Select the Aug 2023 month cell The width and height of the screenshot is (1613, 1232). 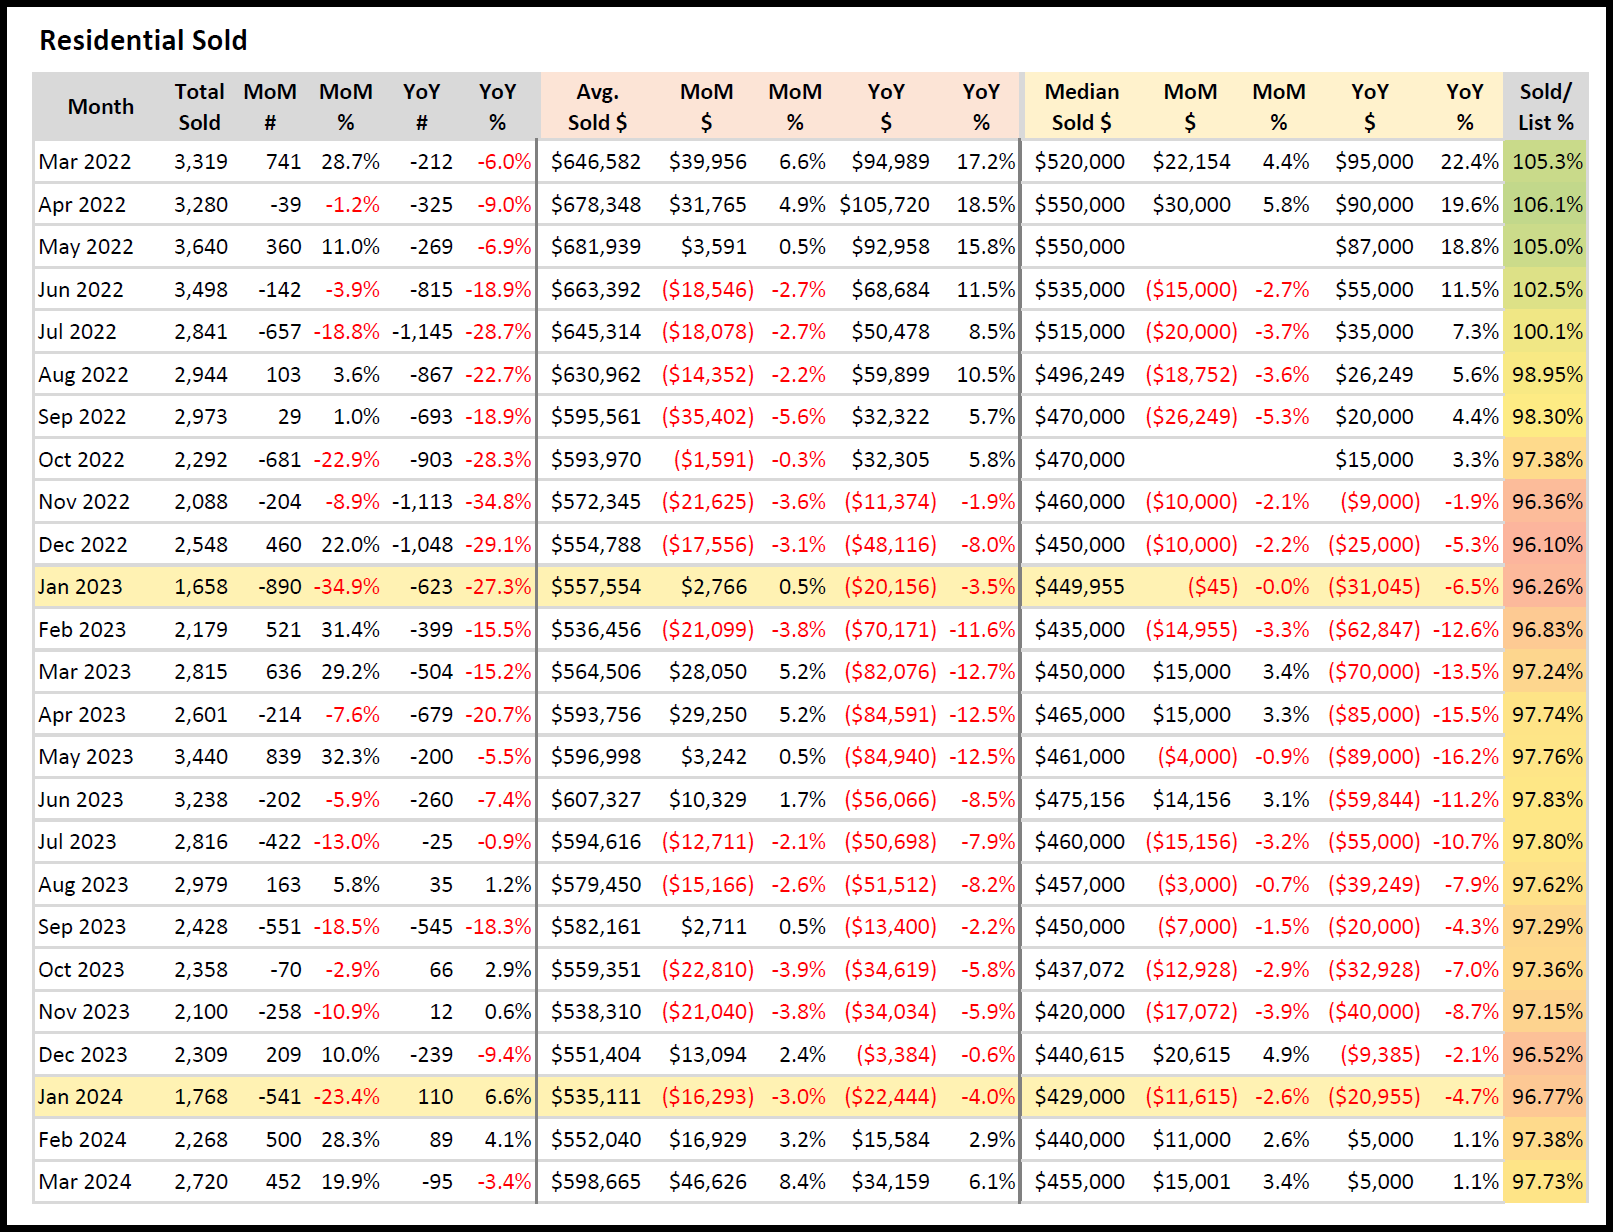pyautogui.click(x=83, y=885)
